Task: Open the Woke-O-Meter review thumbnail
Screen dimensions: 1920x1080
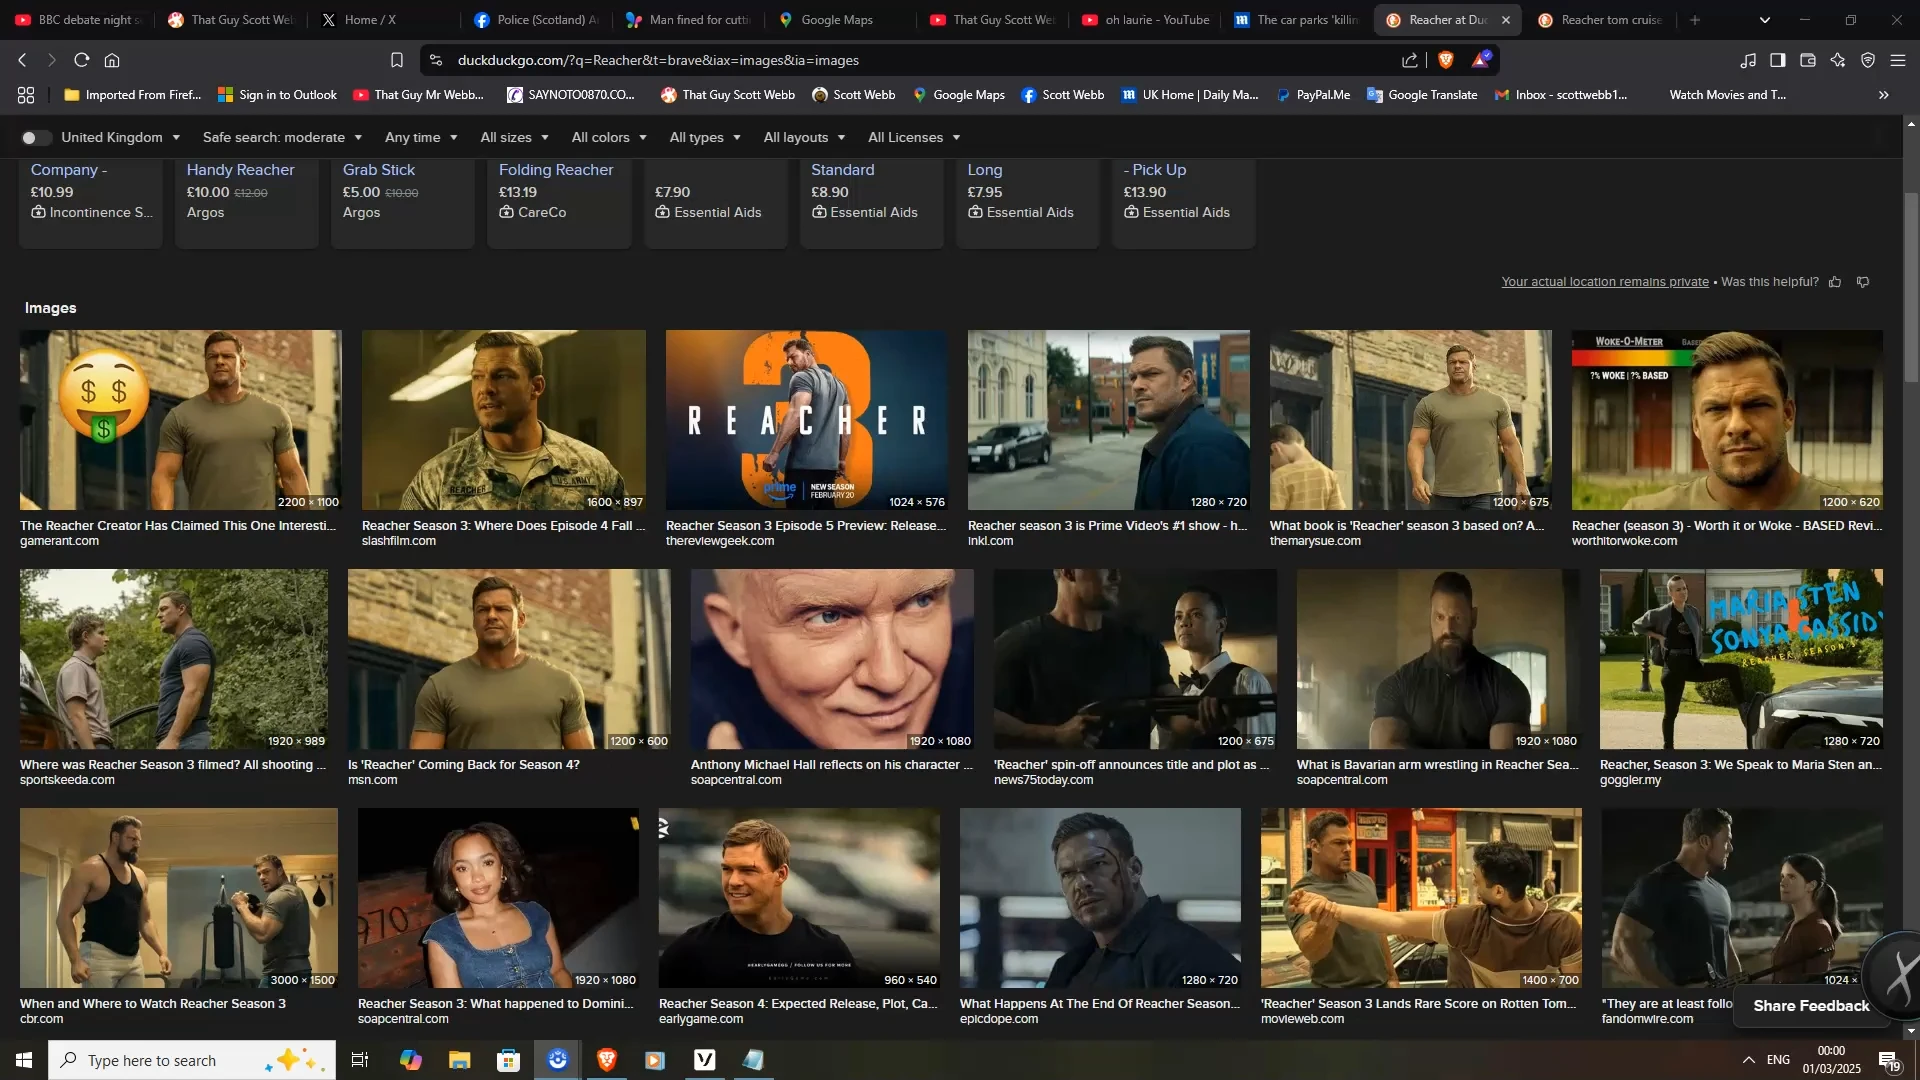Action: tap(1727, 420)
